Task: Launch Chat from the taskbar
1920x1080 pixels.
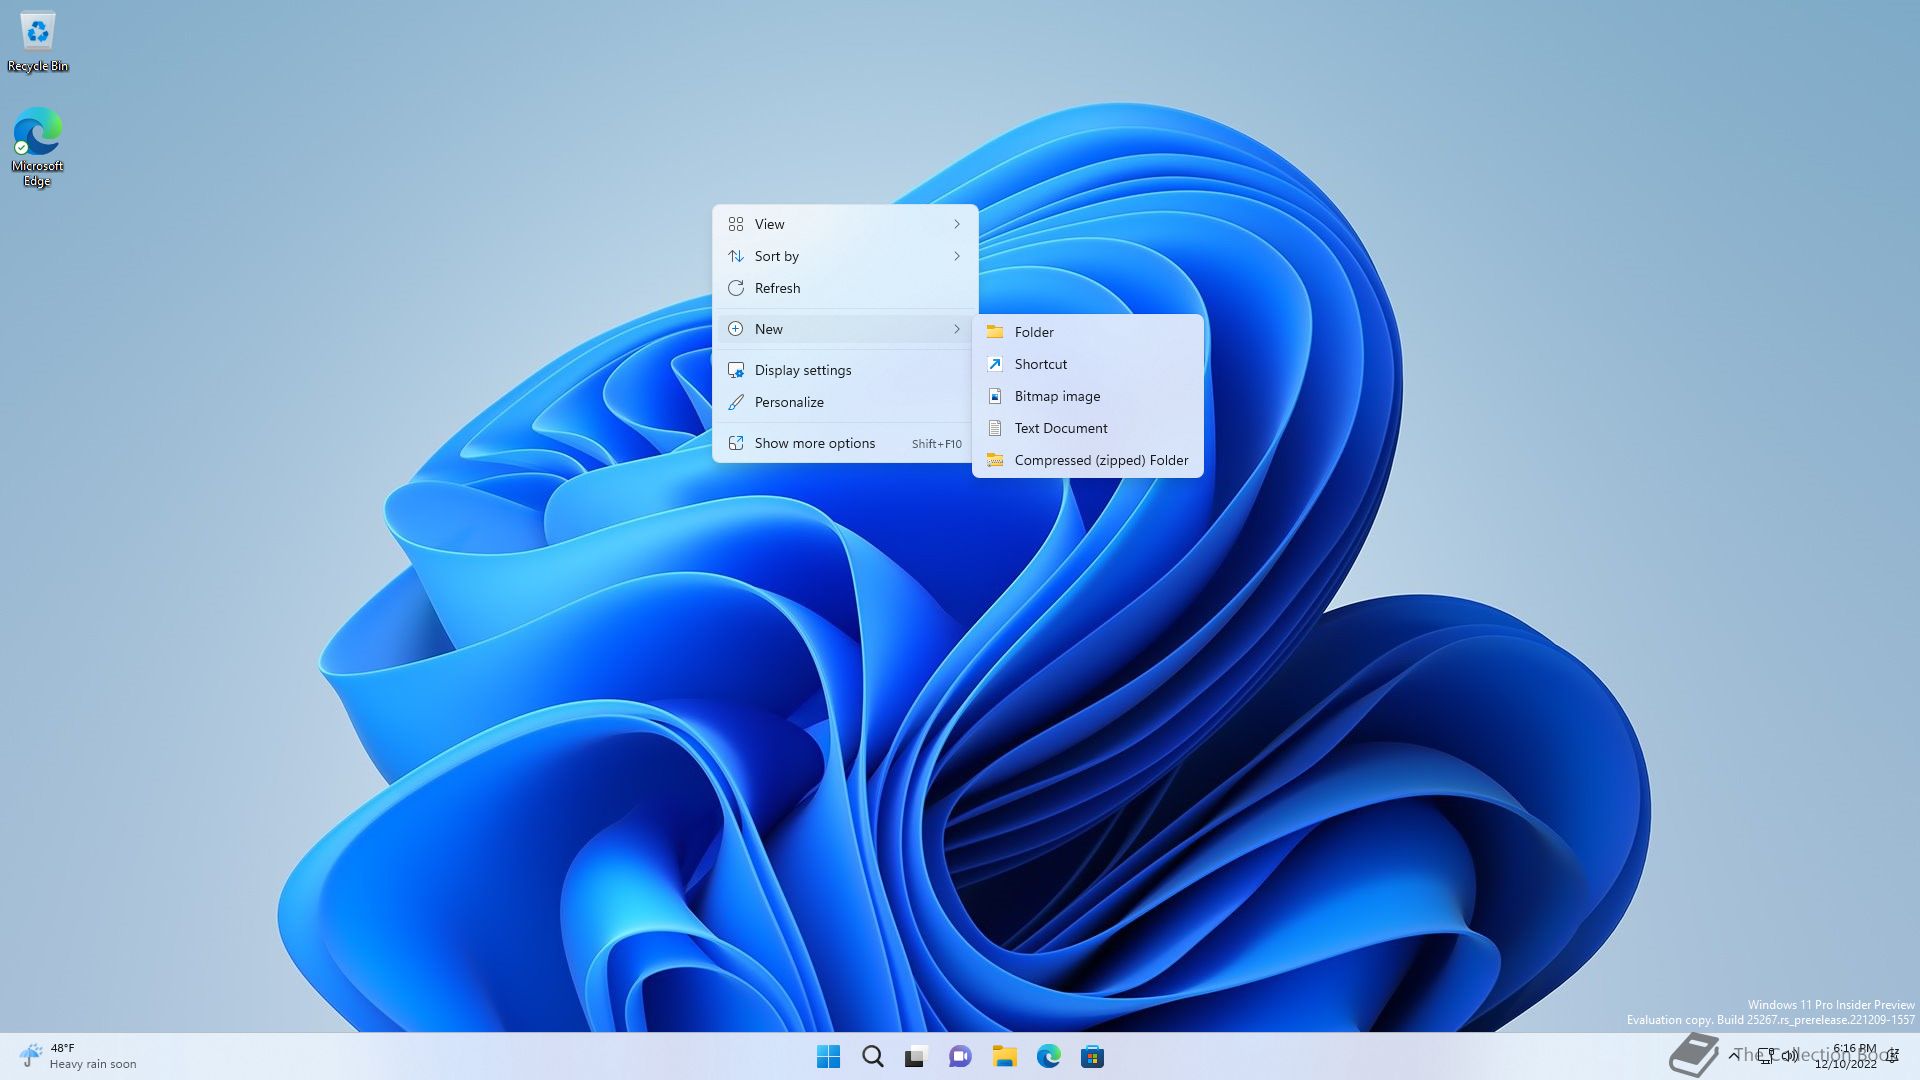Action: coord(960,1056)
